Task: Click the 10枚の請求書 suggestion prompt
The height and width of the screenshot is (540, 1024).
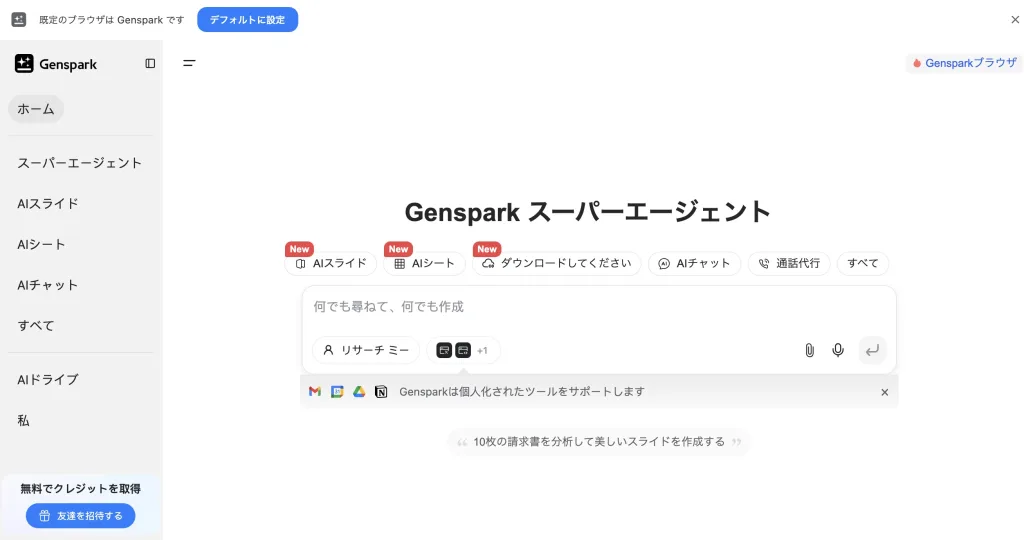Action: click(599, 442)
